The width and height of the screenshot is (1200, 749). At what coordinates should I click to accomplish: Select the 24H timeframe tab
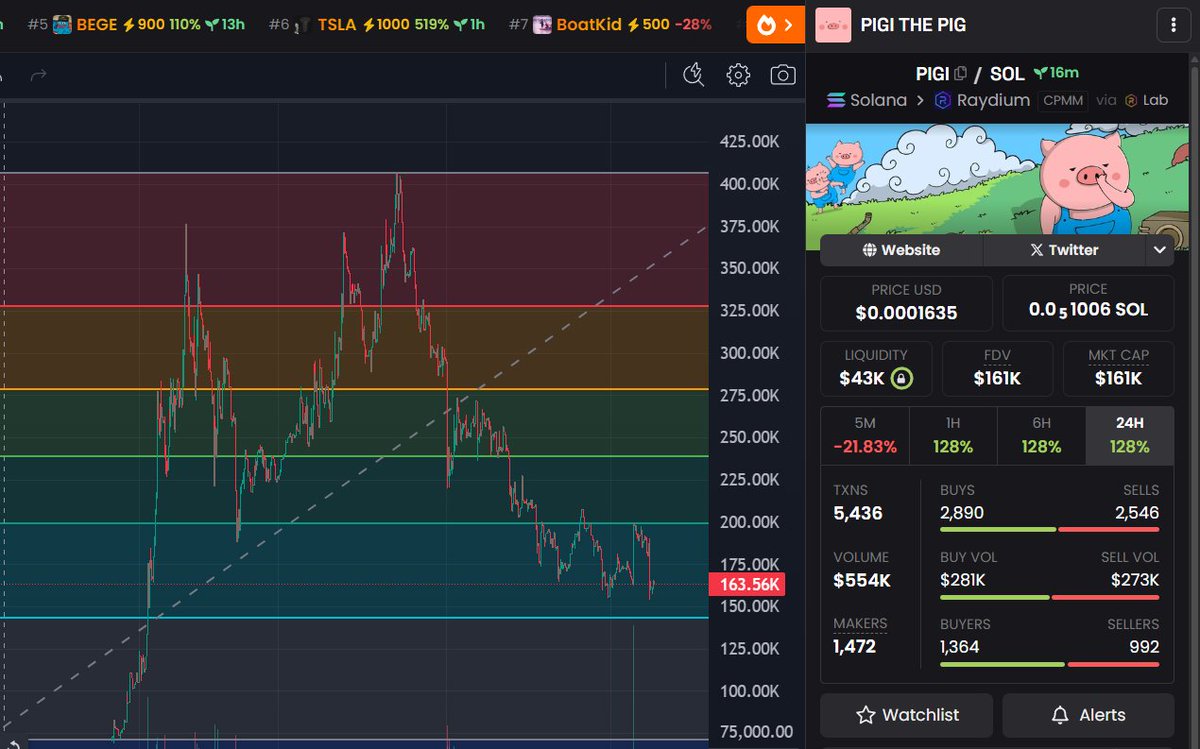(1129, 435)
